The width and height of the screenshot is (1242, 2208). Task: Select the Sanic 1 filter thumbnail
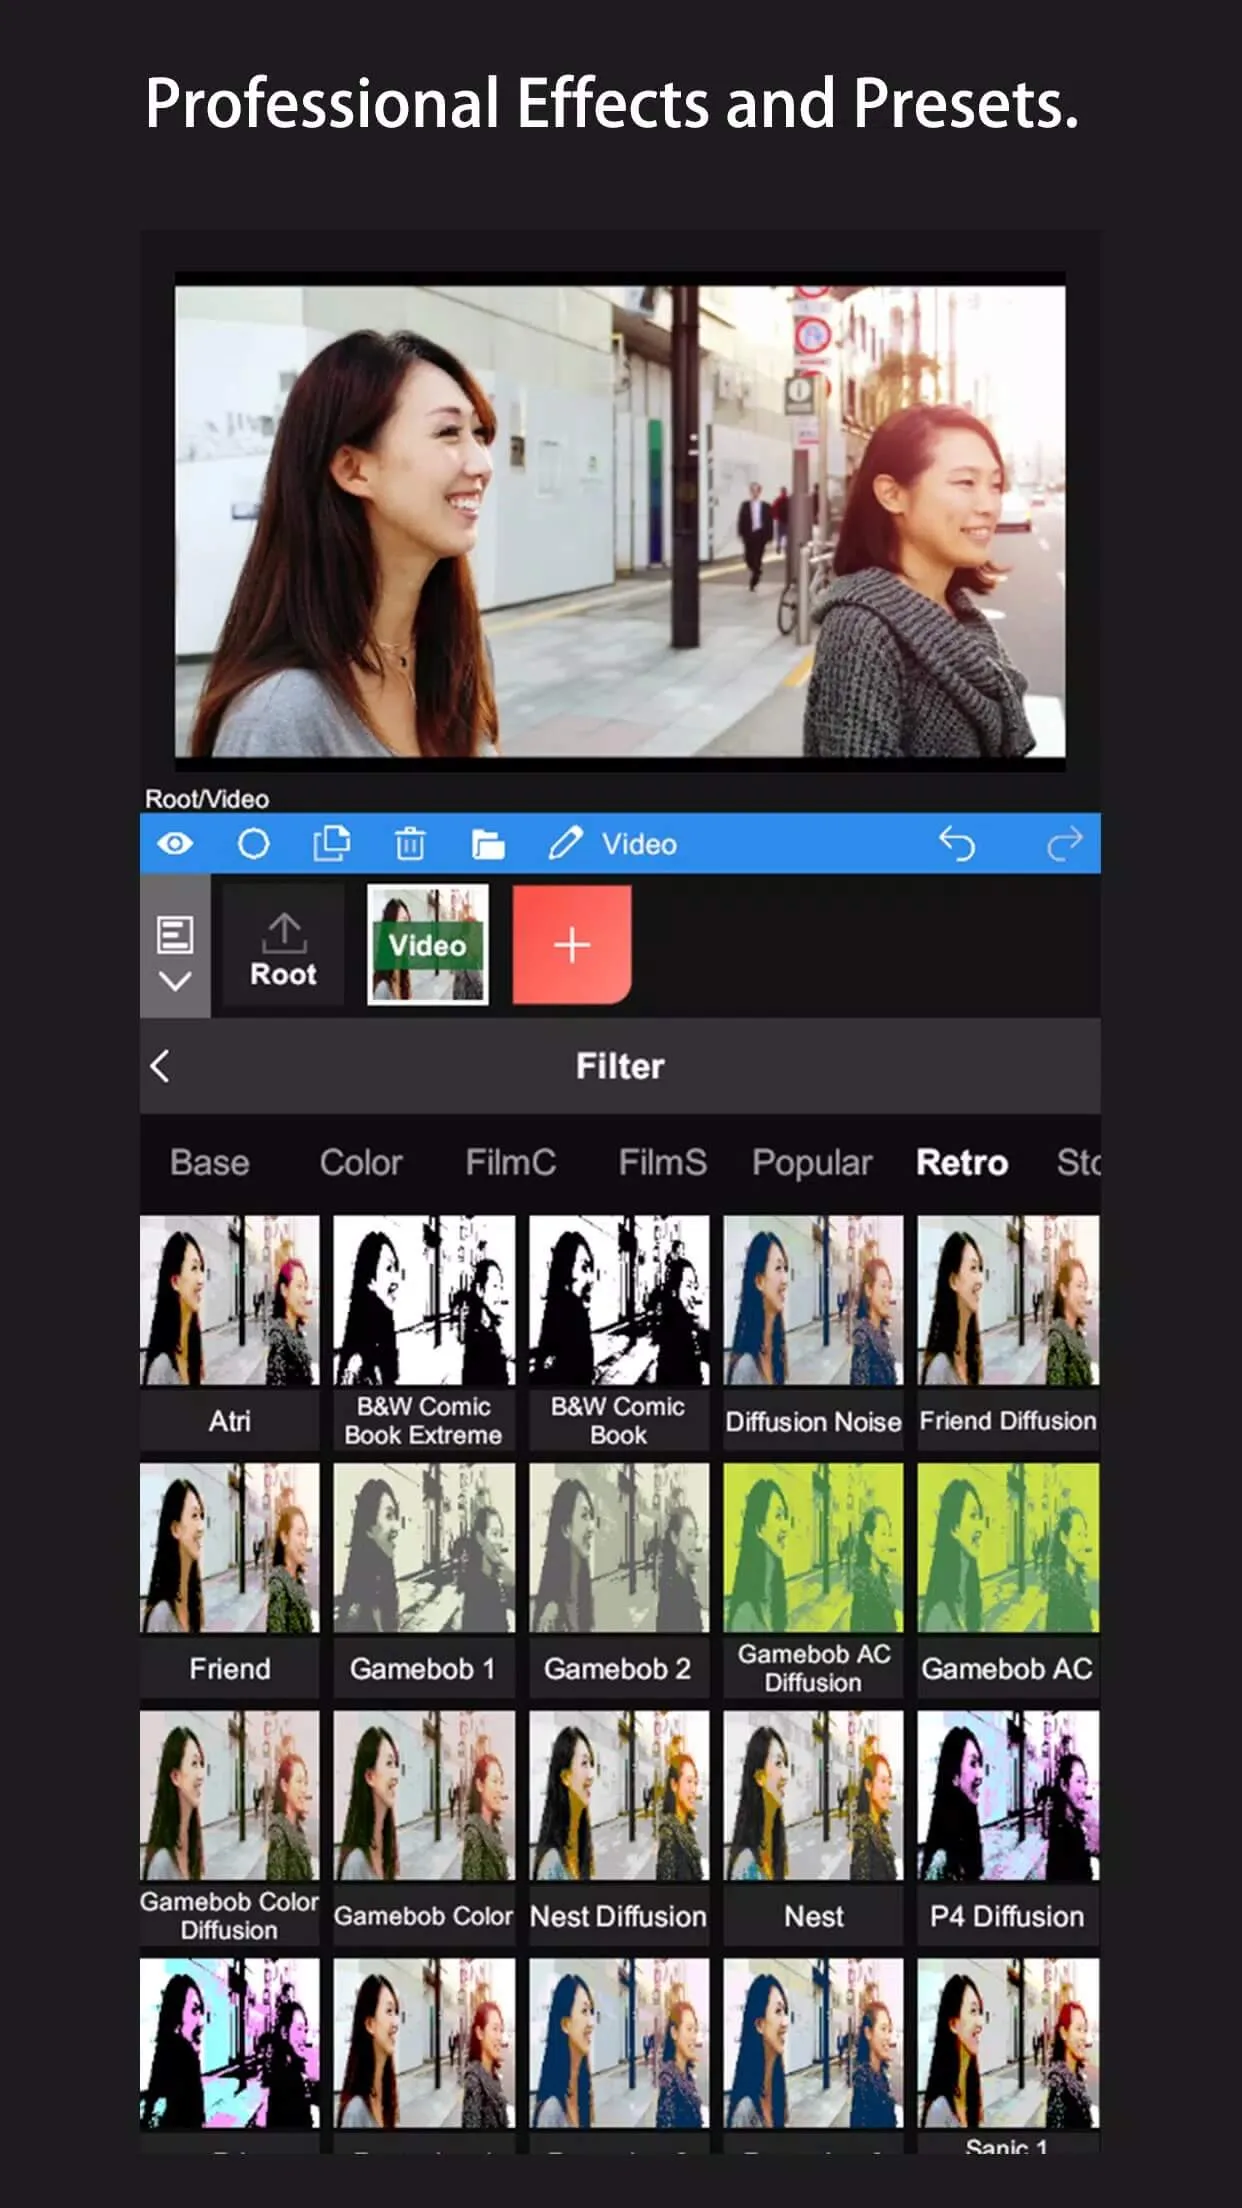coord(1008,2043)
